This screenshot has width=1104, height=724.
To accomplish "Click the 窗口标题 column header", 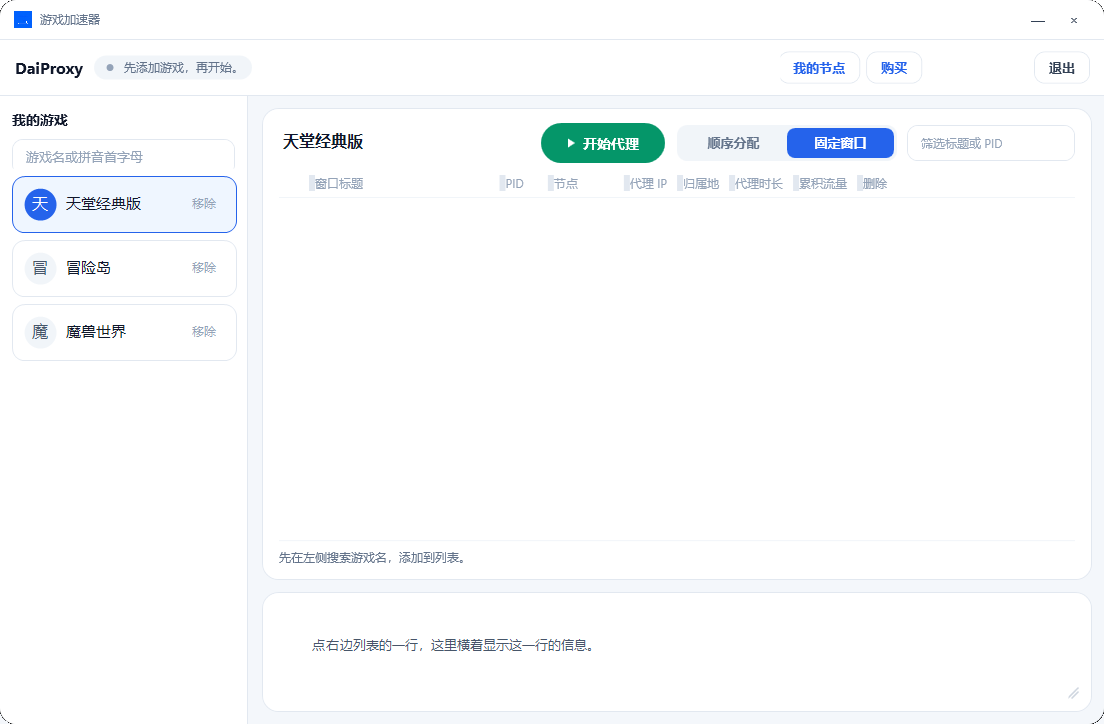I will [x=339, y=184].
